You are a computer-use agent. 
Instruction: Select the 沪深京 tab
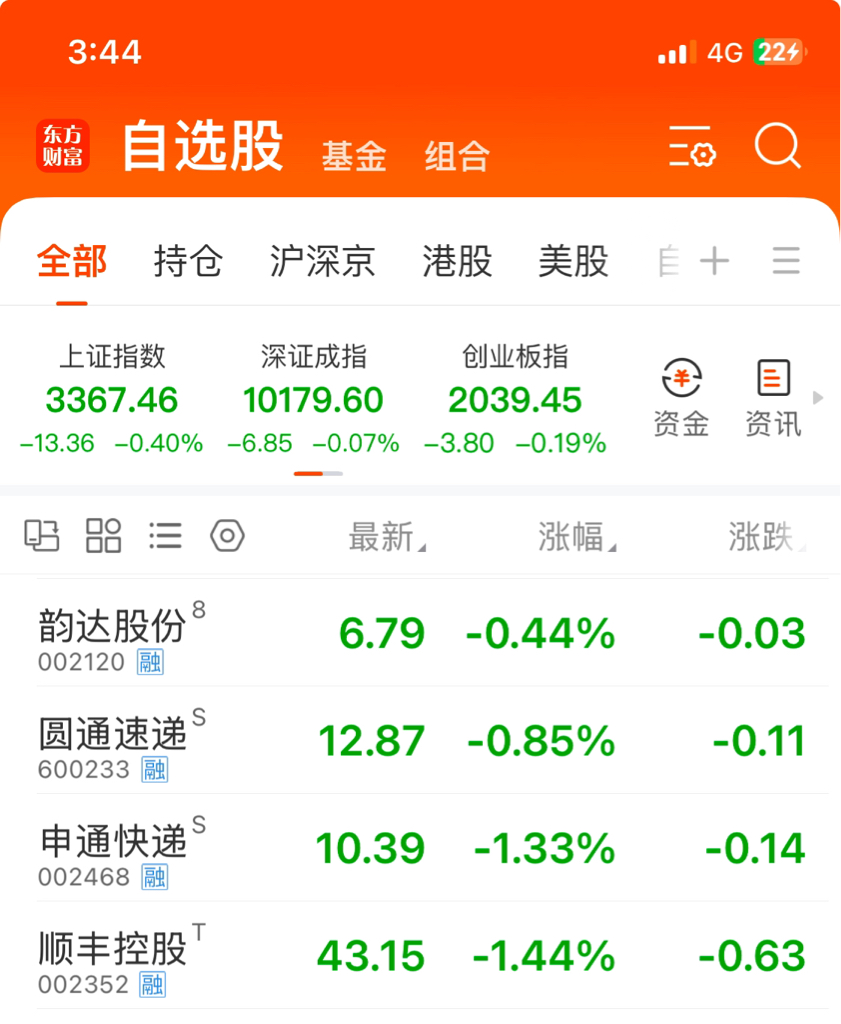click(x=323, y=261)
